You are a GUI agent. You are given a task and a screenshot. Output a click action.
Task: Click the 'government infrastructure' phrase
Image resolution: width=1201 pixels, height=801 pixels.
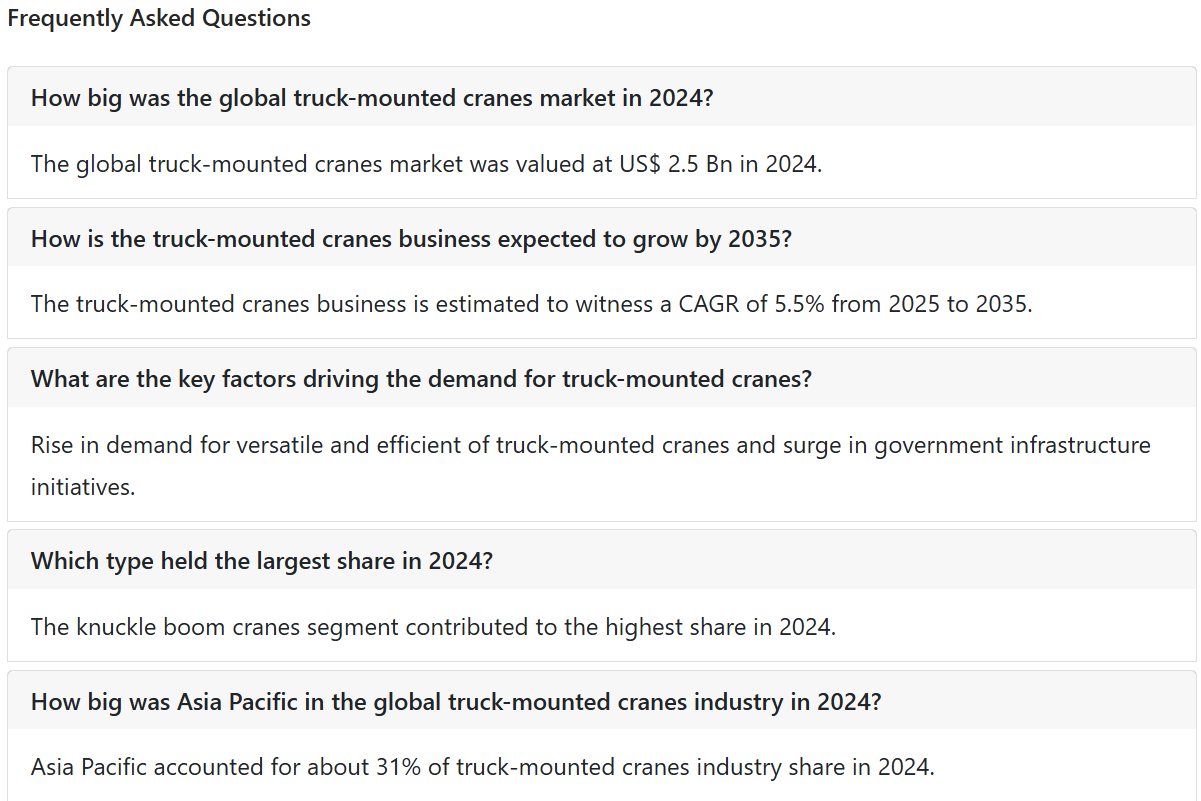pos(1013,445)
